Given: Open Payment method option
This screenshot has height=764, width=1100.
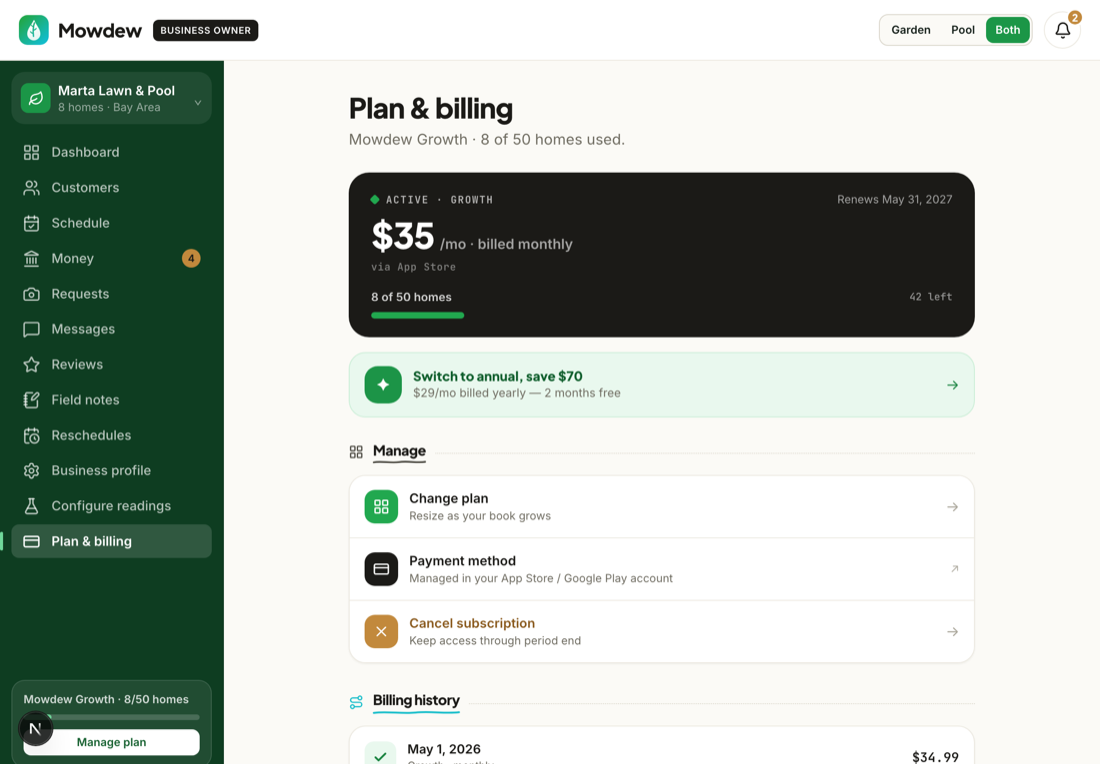Looking at the screenshot, I should [662, 569].
